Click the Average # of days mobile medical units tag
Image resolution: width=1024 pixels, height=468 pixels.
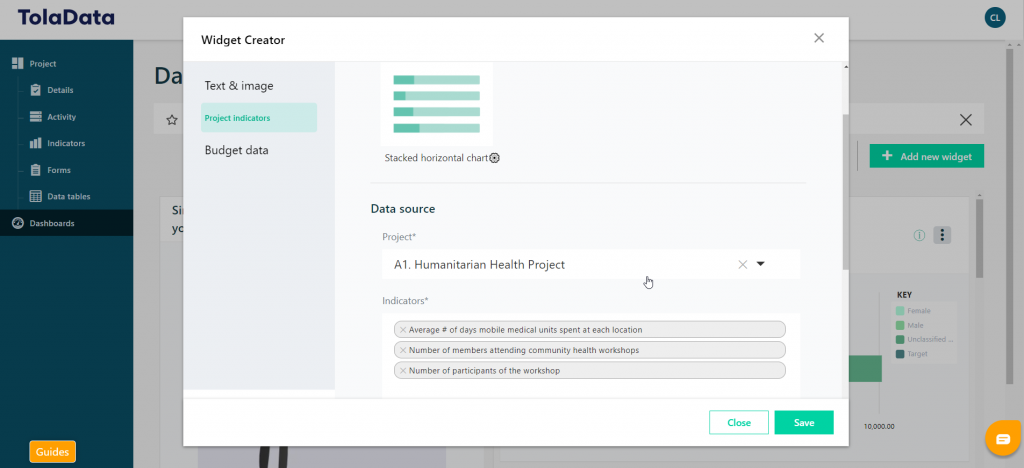[590, 330]
